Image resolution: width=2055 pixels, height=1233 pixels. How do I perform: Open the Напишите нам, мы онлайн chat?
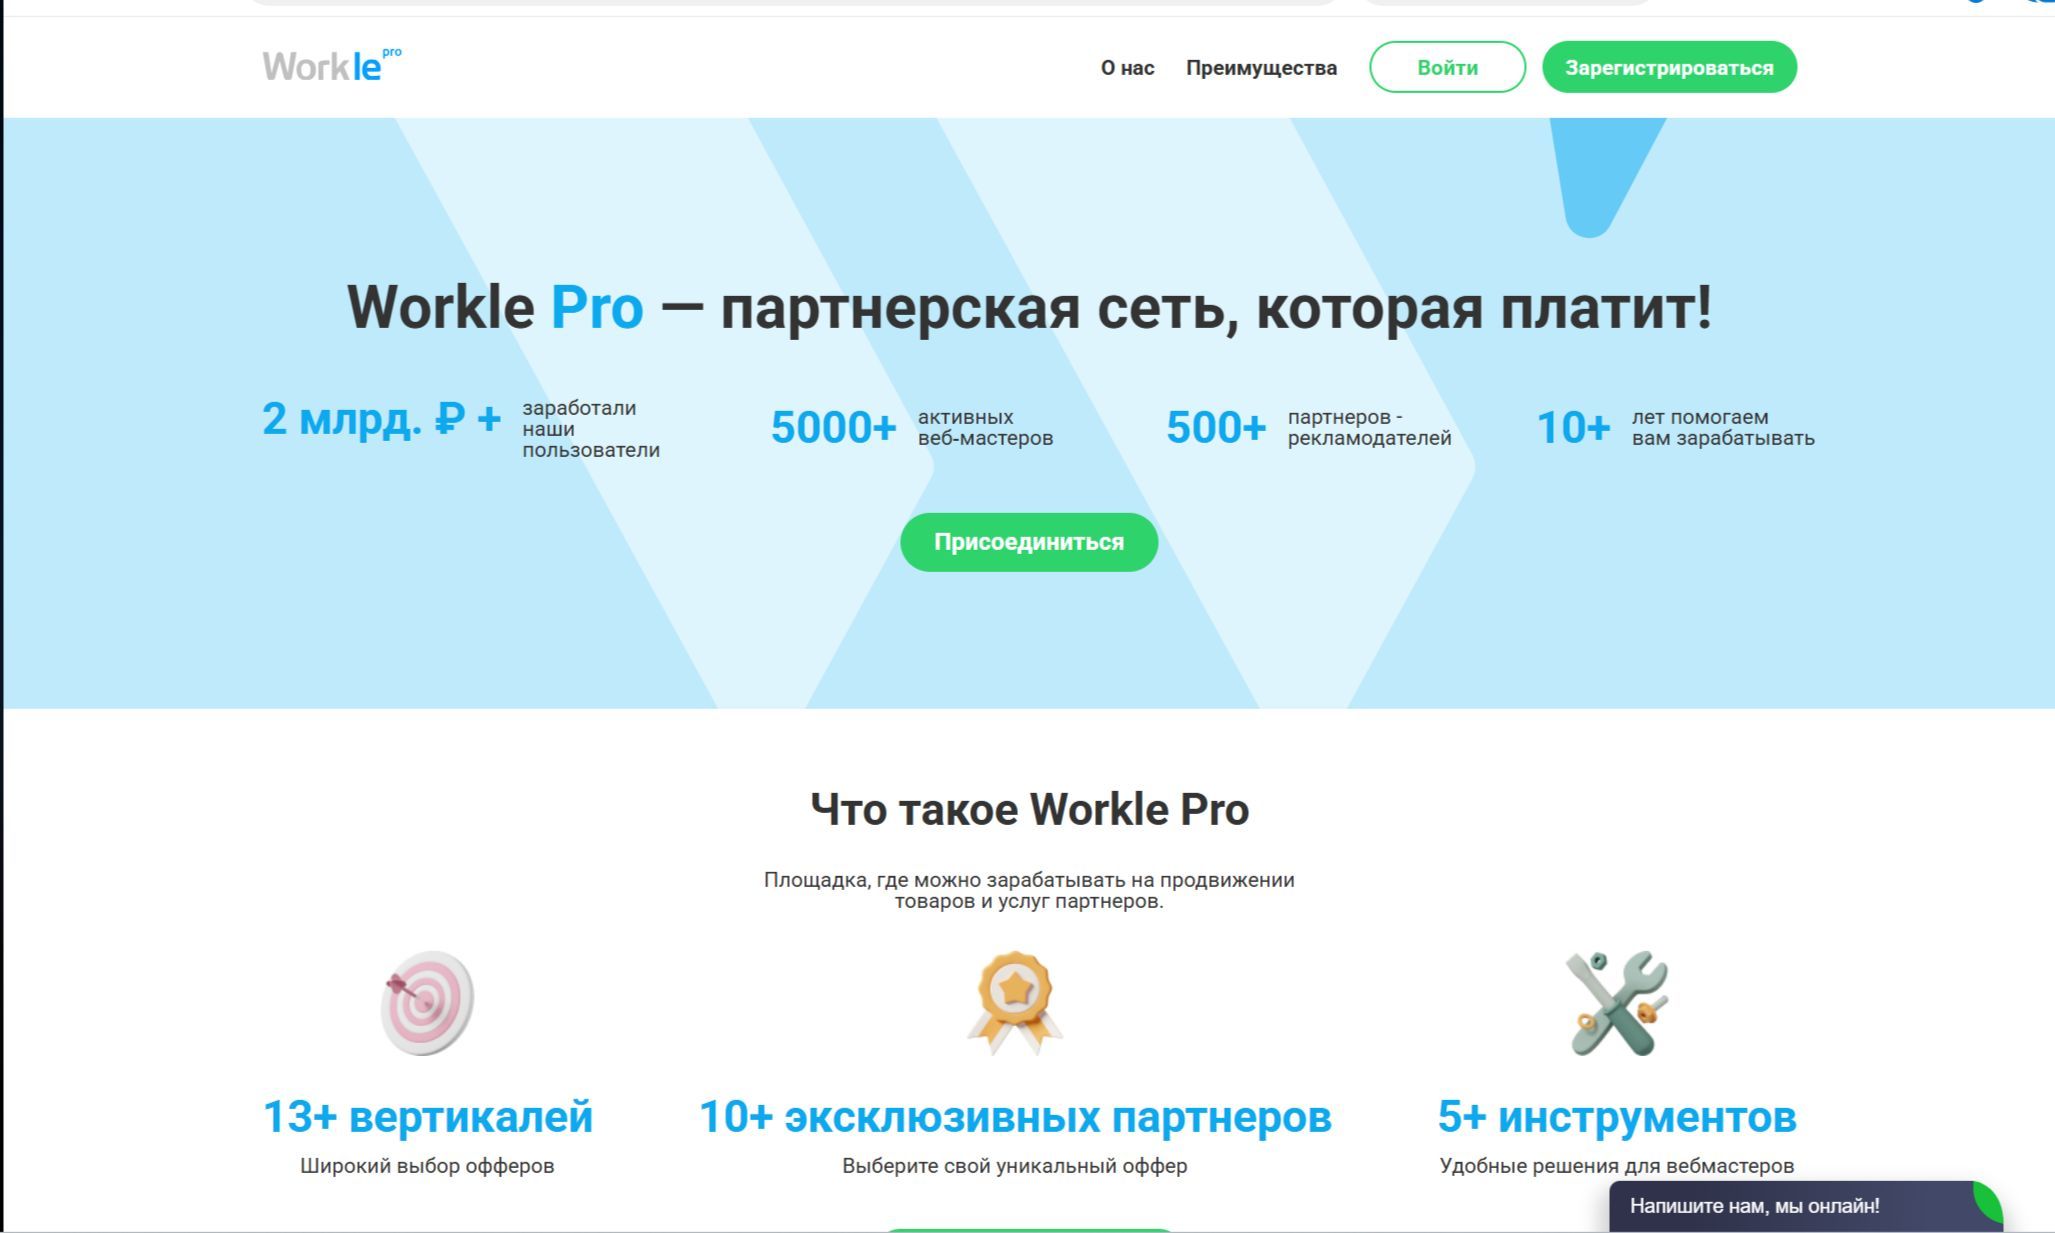[1754, 1206]
